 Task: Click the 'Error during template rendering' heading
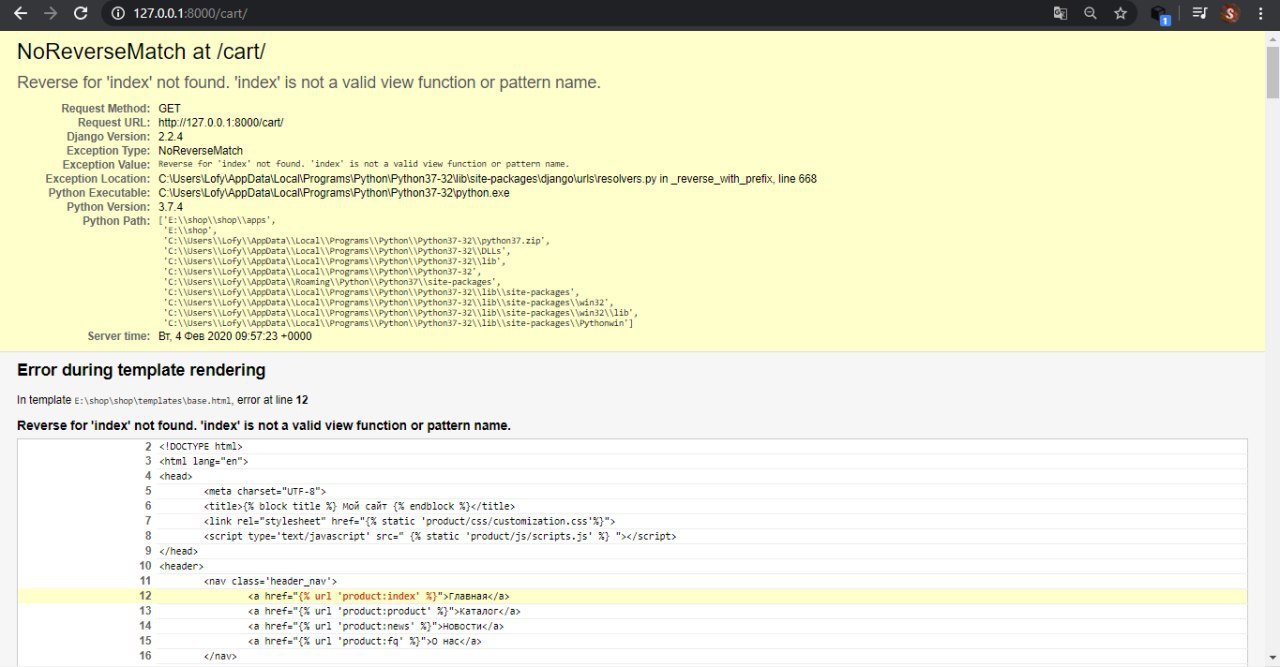coord(141,370)
